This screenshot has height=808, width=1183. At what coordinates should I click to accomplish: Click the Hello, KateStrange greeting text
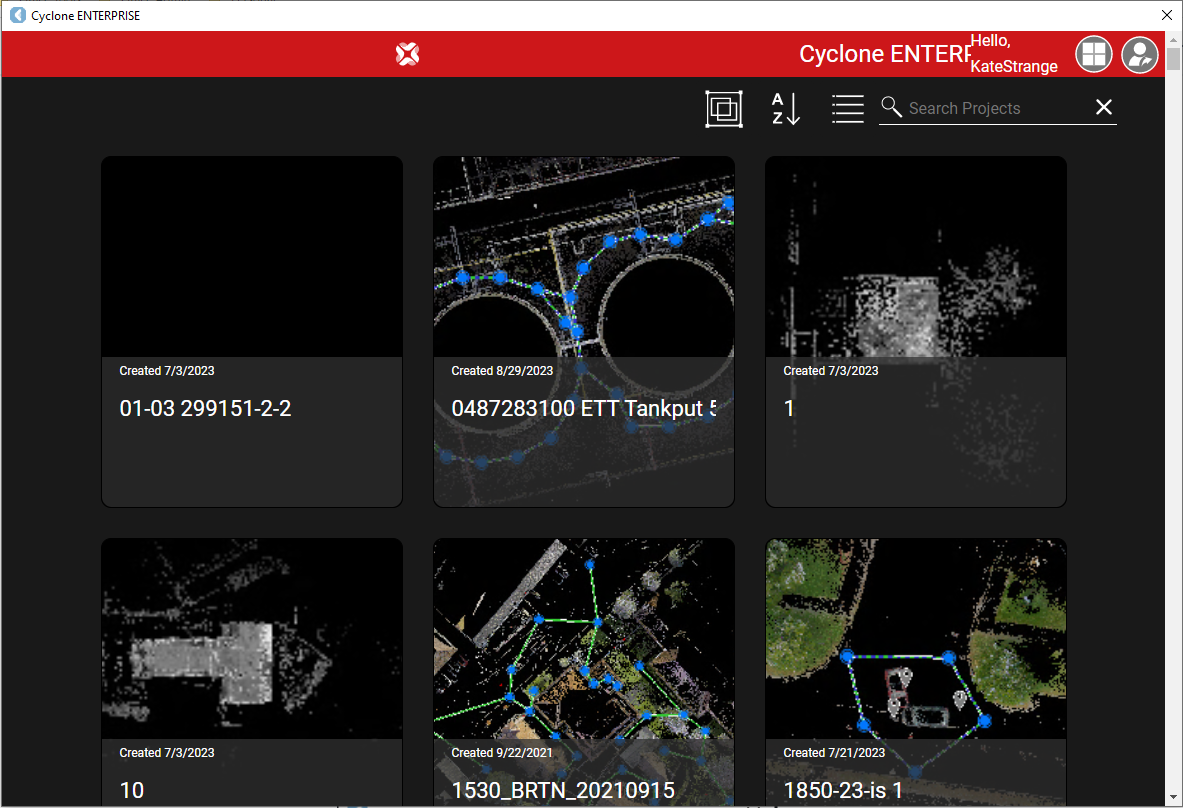pos(1013,54)
